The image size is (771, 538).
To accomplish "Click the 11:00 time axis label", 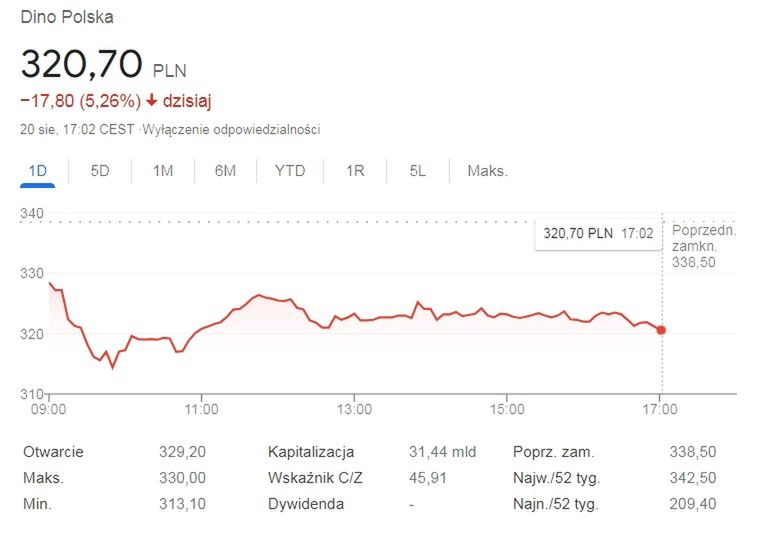I will pyautogui.click(x=202, y=409).
